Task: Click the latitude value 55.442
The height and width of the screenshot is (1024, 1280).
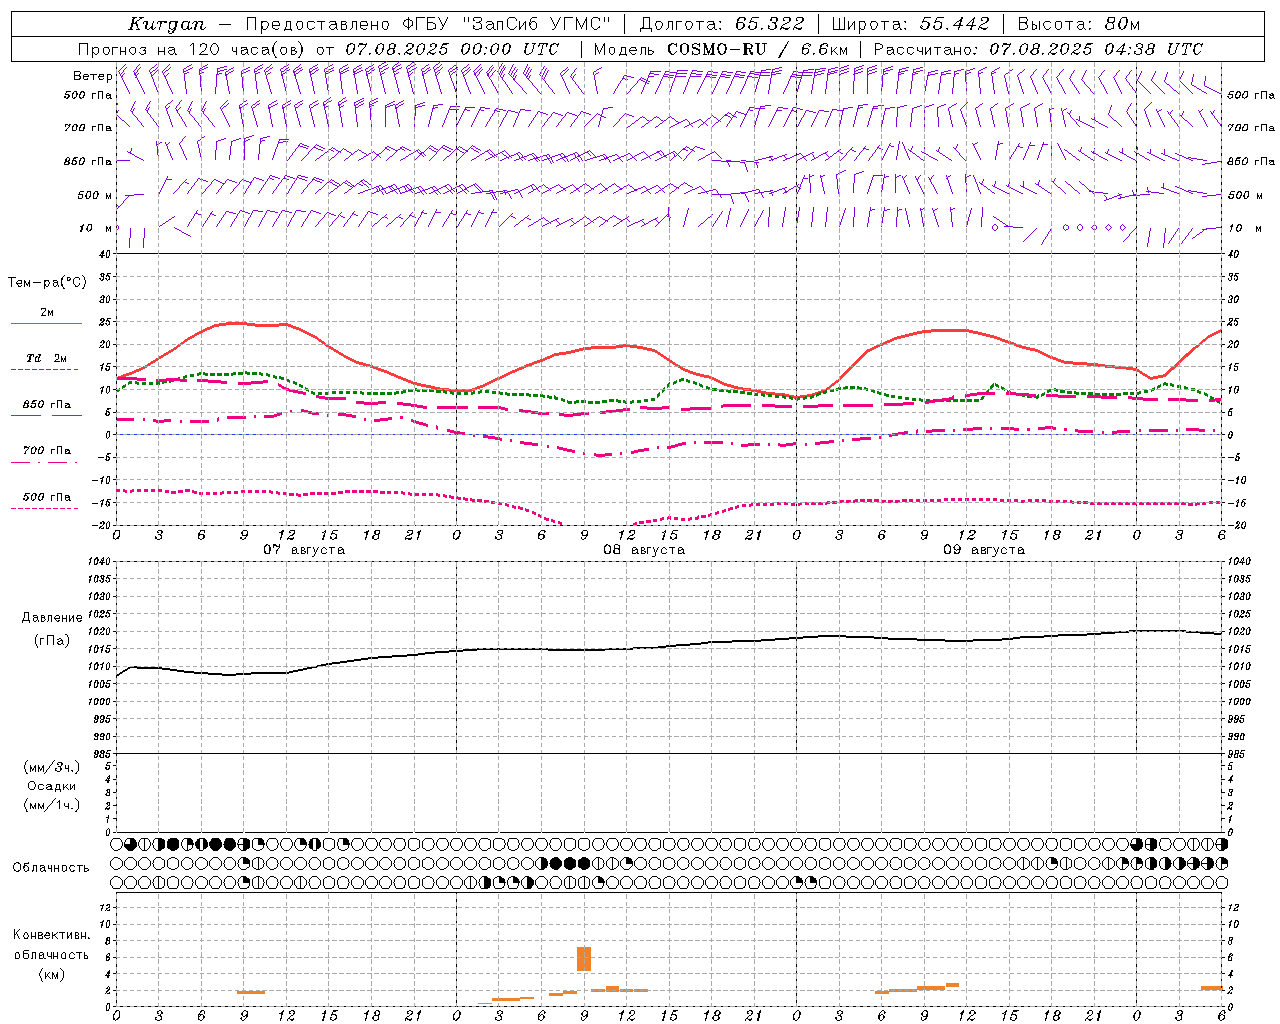Action: click(954, 24)
